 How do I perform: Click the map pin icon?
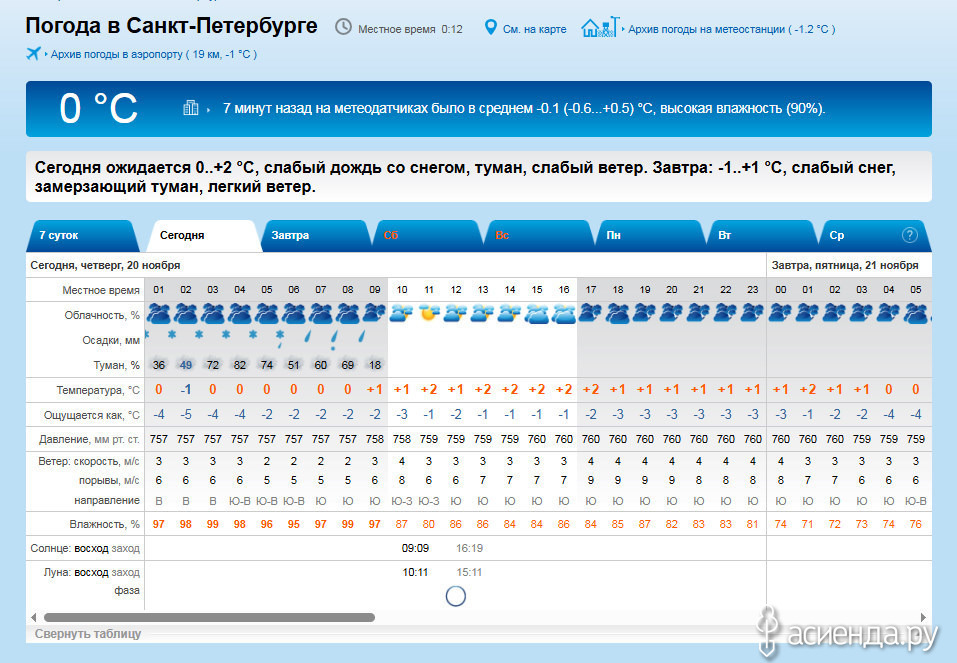coord(490,27)
